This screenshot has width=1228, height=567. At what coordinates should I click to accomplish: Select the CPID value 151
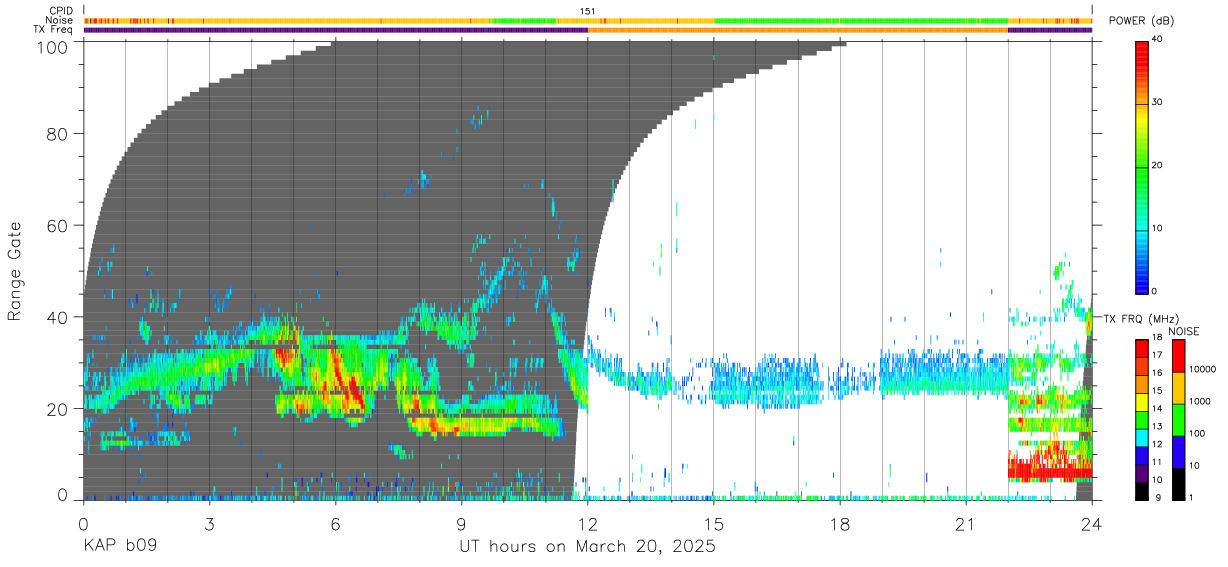[587, 11]
